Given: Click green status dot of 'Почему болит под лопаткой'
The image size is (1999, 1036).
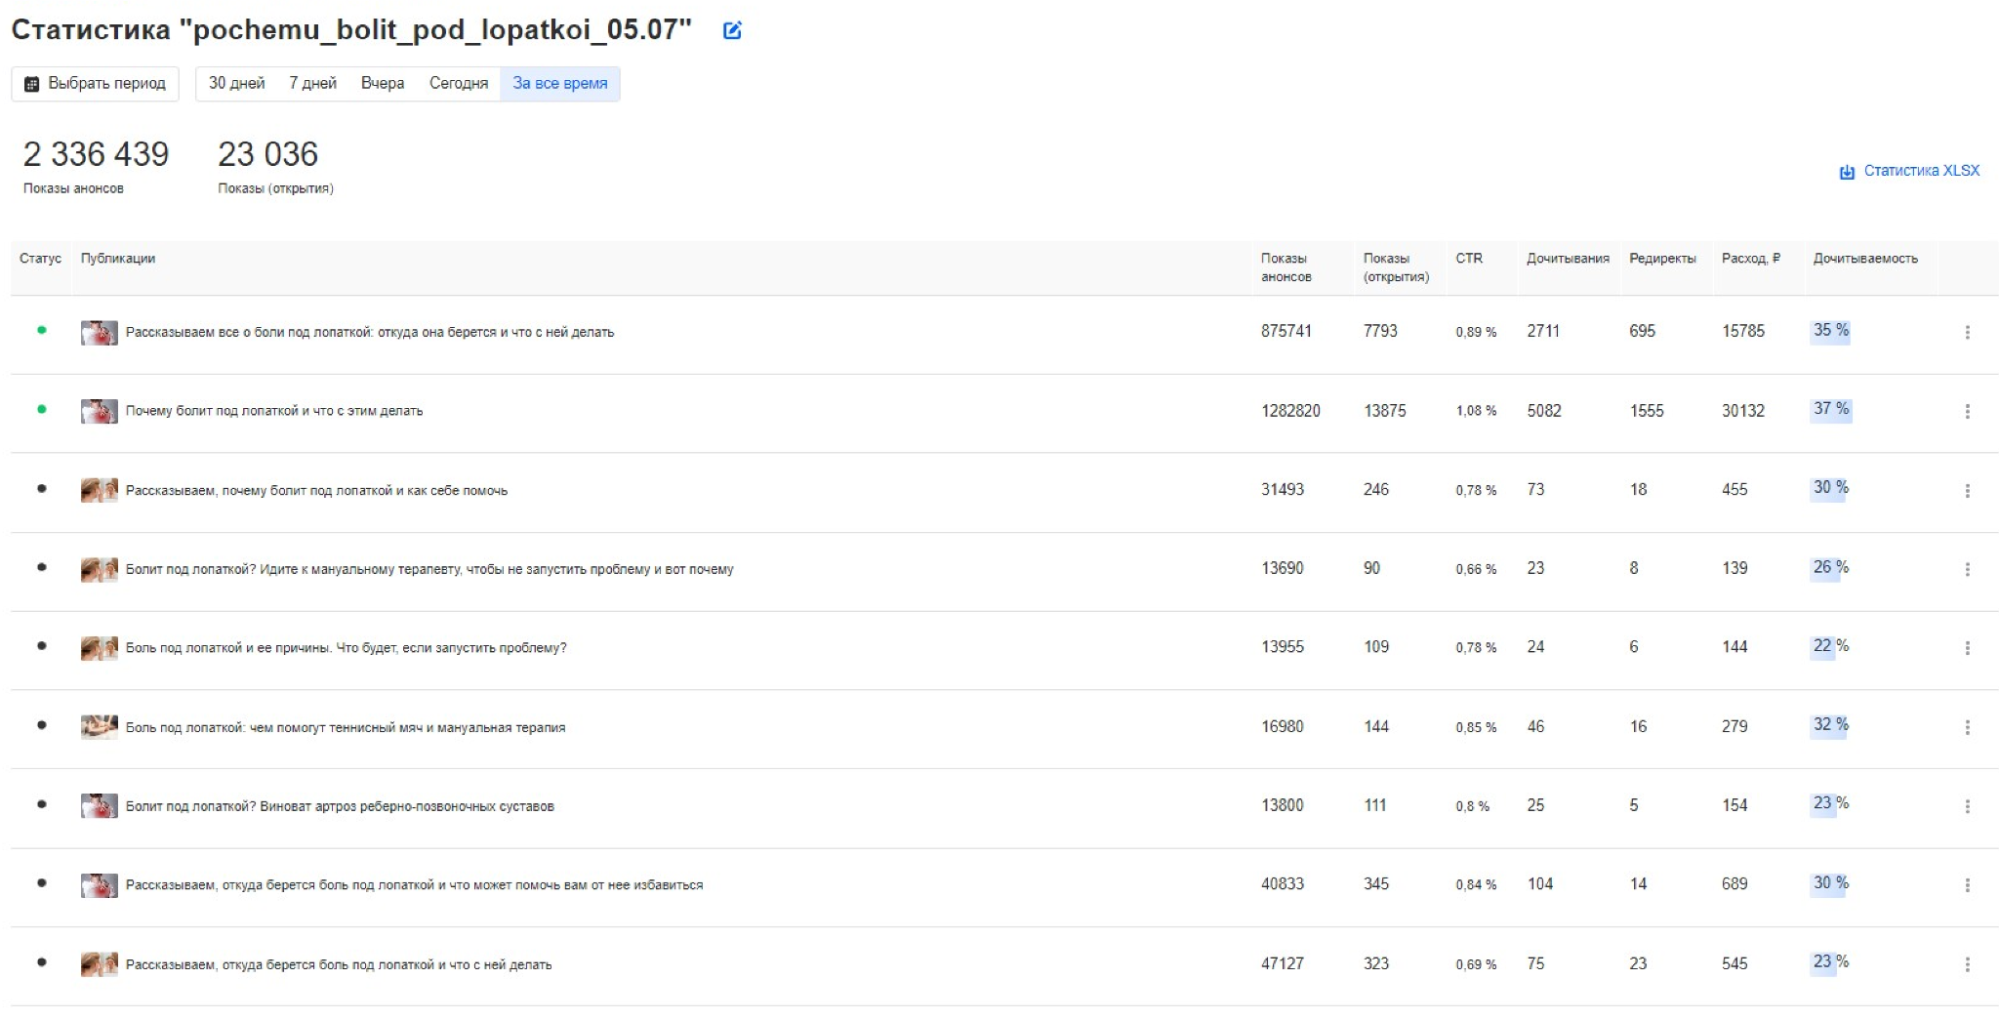Looking at the screenshot, I should pyautogui.click(x=41, y=409).
